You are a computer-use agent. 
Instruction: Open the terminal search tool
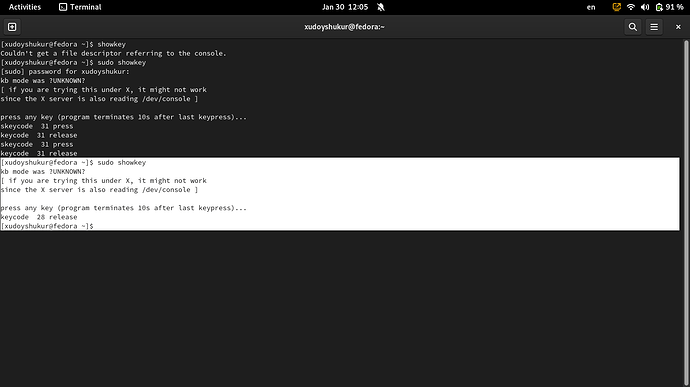[x=632, y=27]
